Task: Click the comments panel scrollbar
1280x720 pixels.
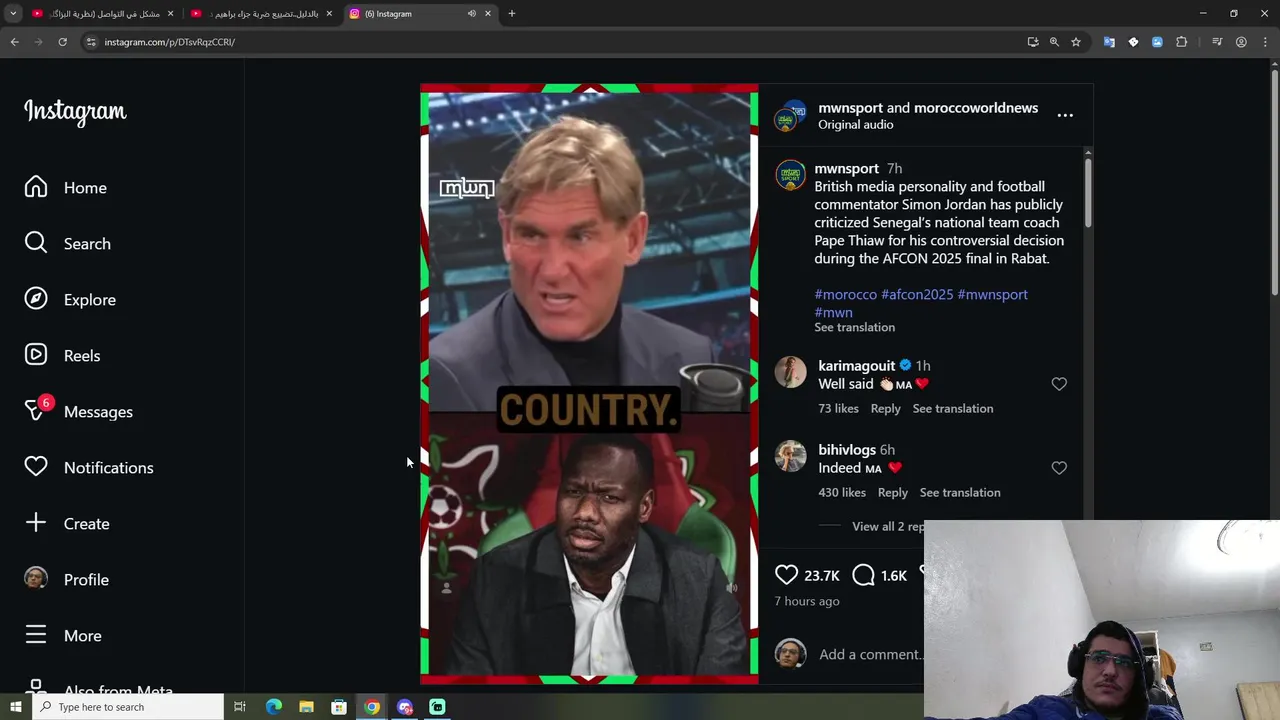Action: click(1087, 190)
